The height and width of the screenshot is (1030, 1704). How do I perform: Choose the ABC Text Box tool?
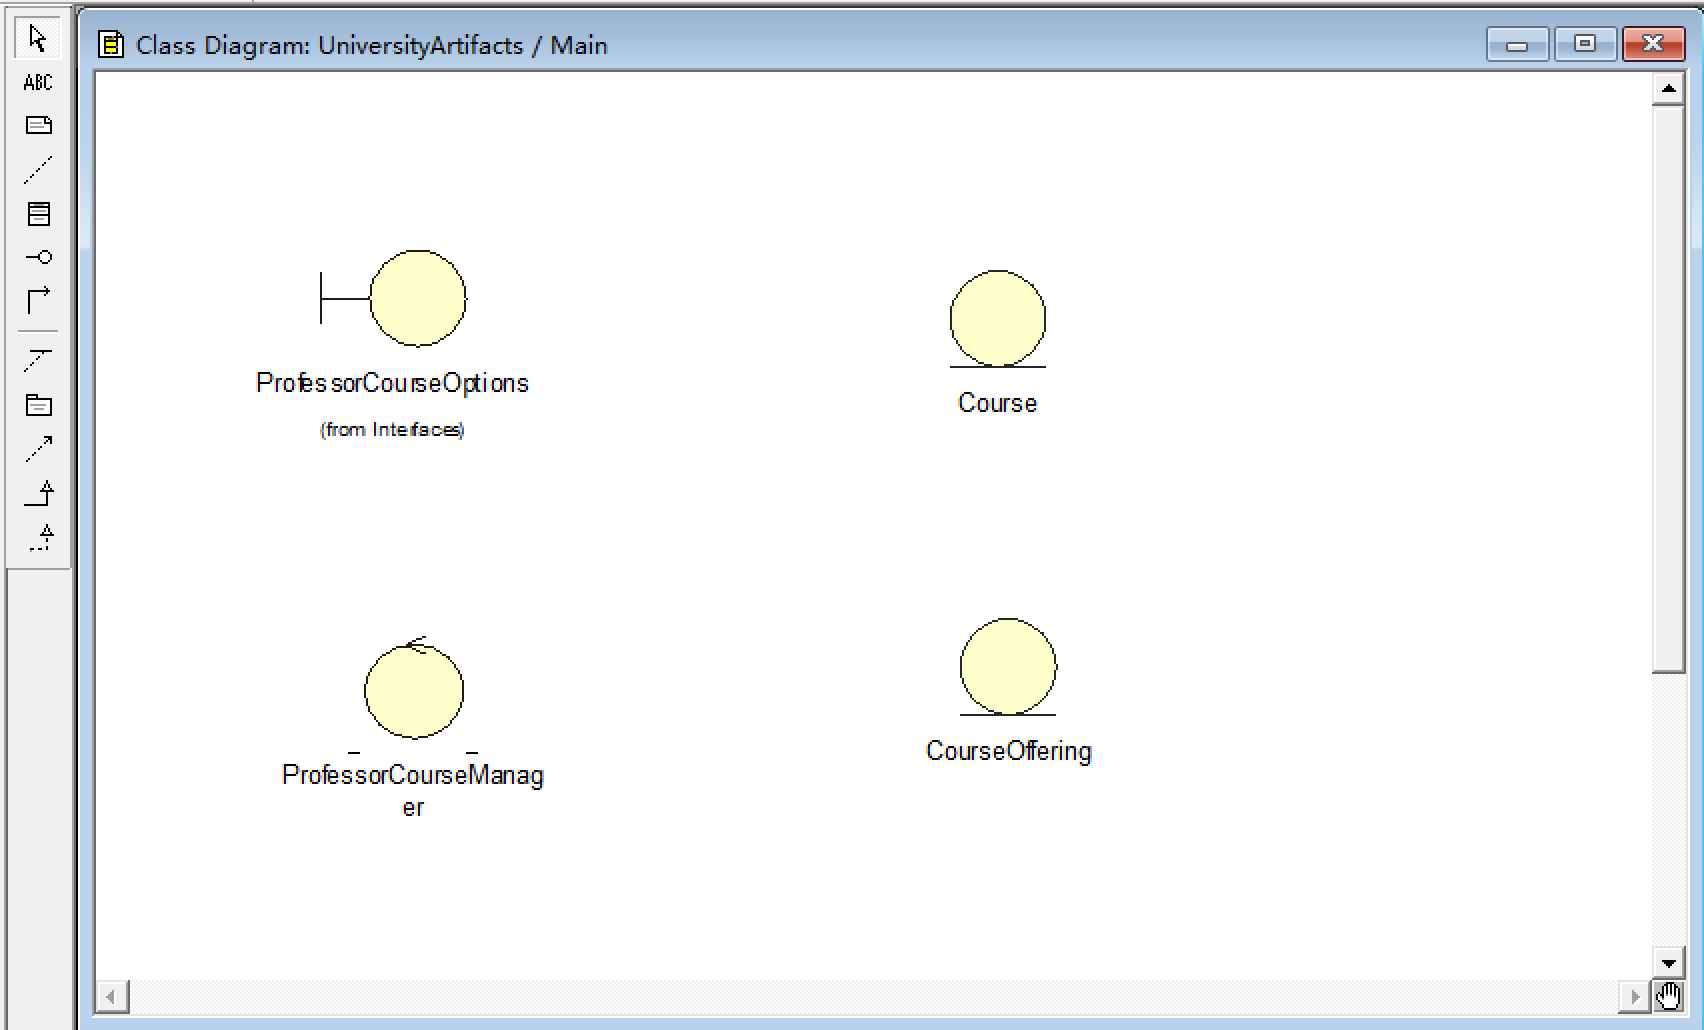(x=38, y=83)
